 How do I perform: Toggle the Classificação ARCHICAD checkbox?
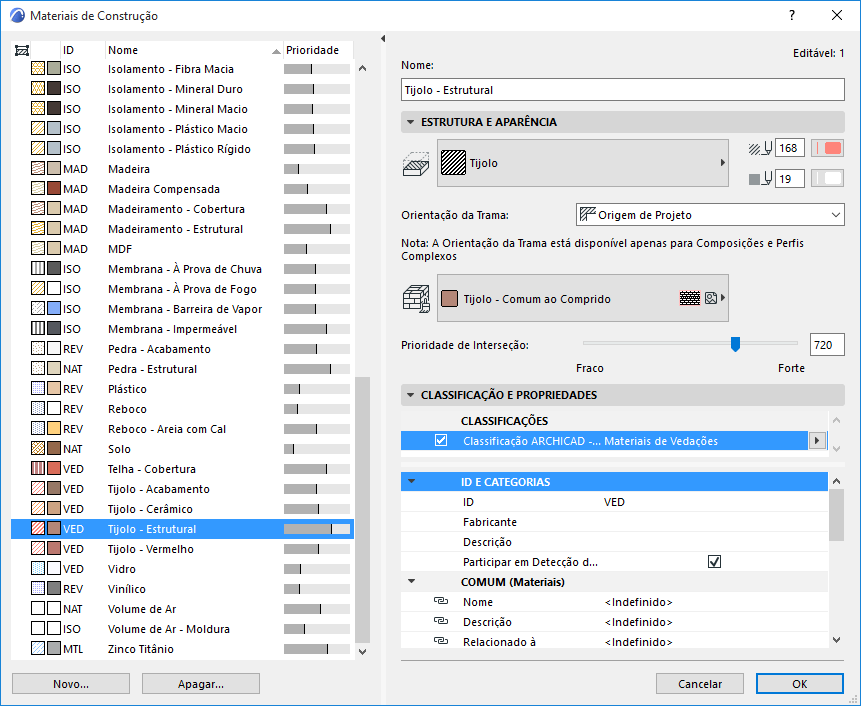(x=441, y=440)
